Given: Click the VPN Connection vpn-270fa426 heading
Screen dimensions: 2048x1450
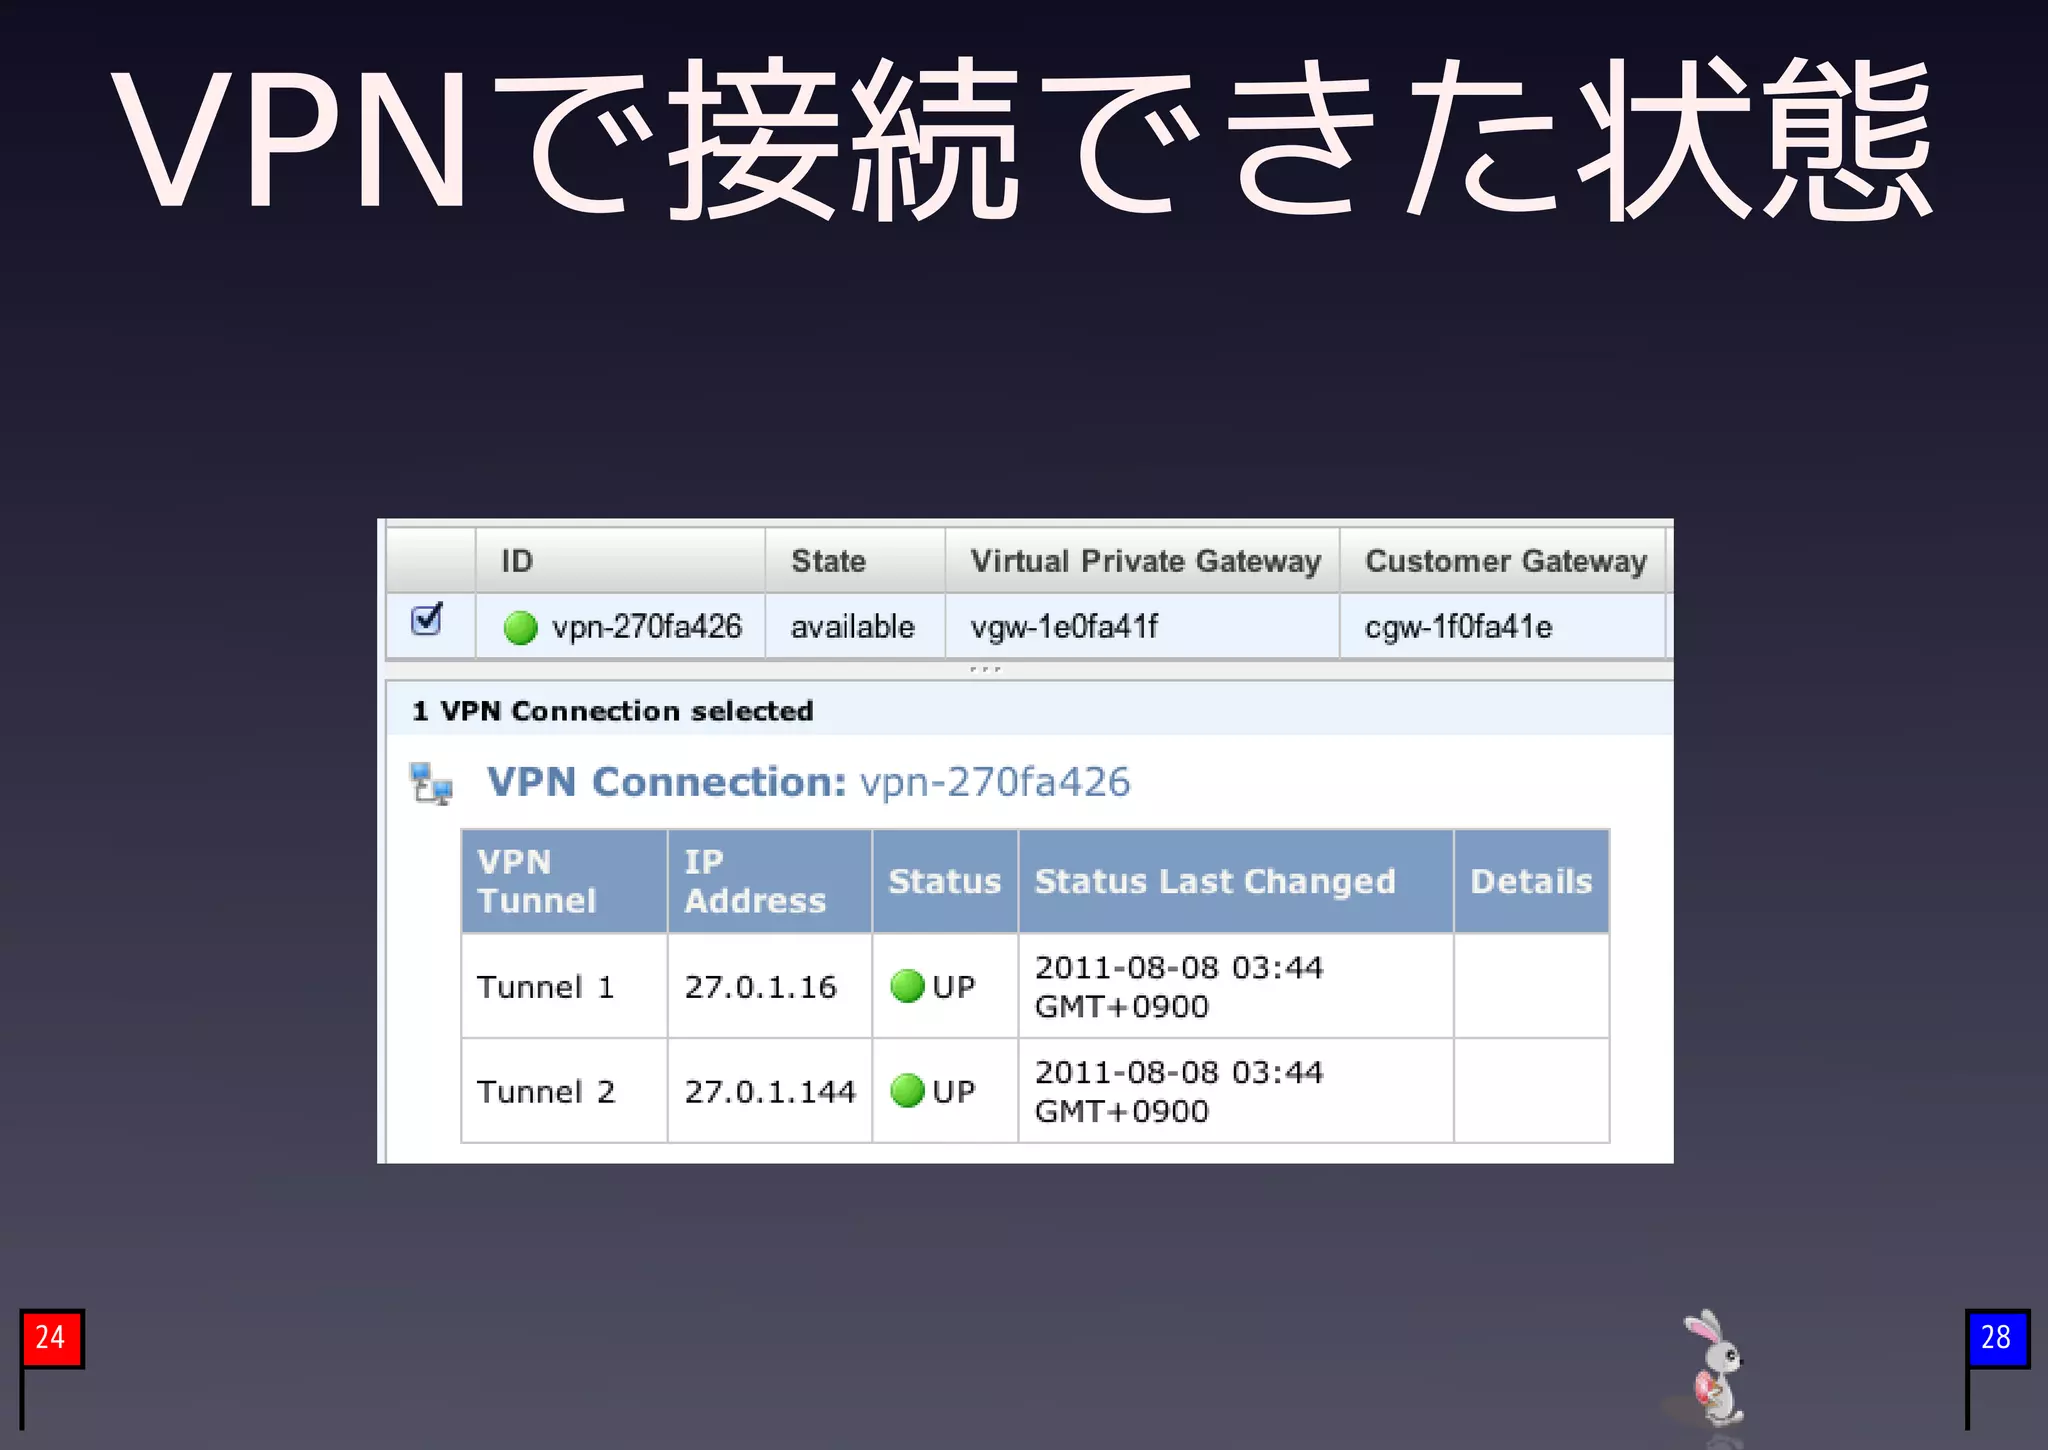Looking at the screenshot, I should (x=808, y=782).
